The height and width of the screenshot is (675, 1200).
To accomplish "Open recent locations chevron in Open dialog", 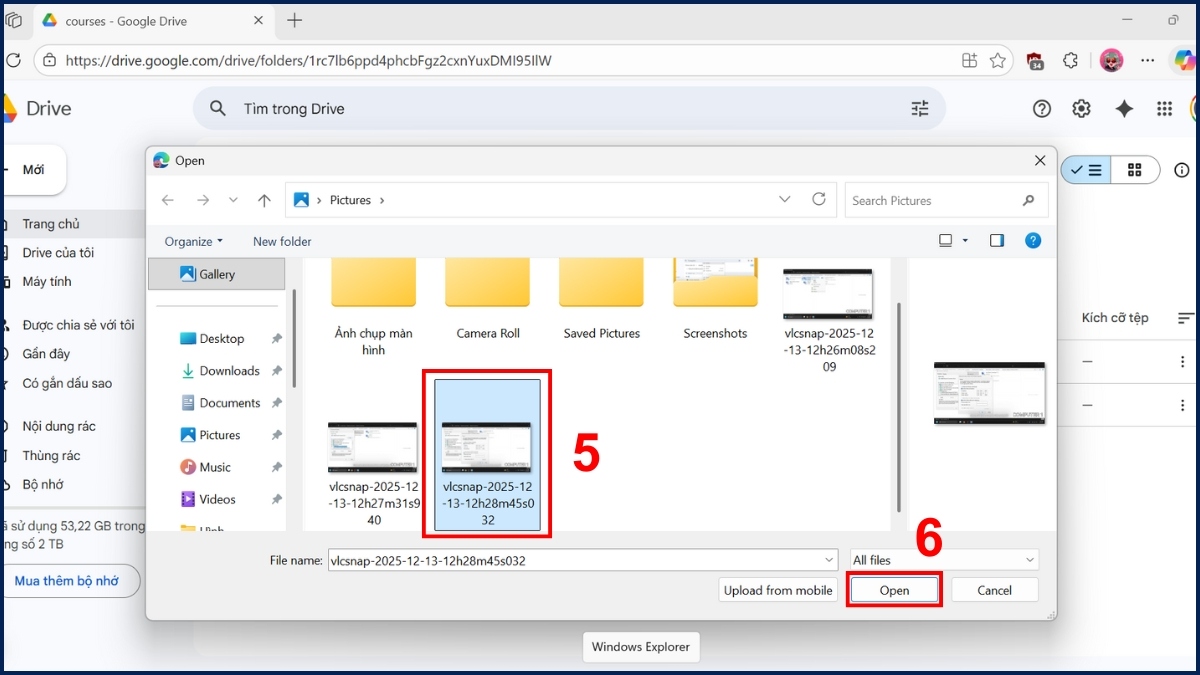I will pyautogui.click(x=234, y=200).
